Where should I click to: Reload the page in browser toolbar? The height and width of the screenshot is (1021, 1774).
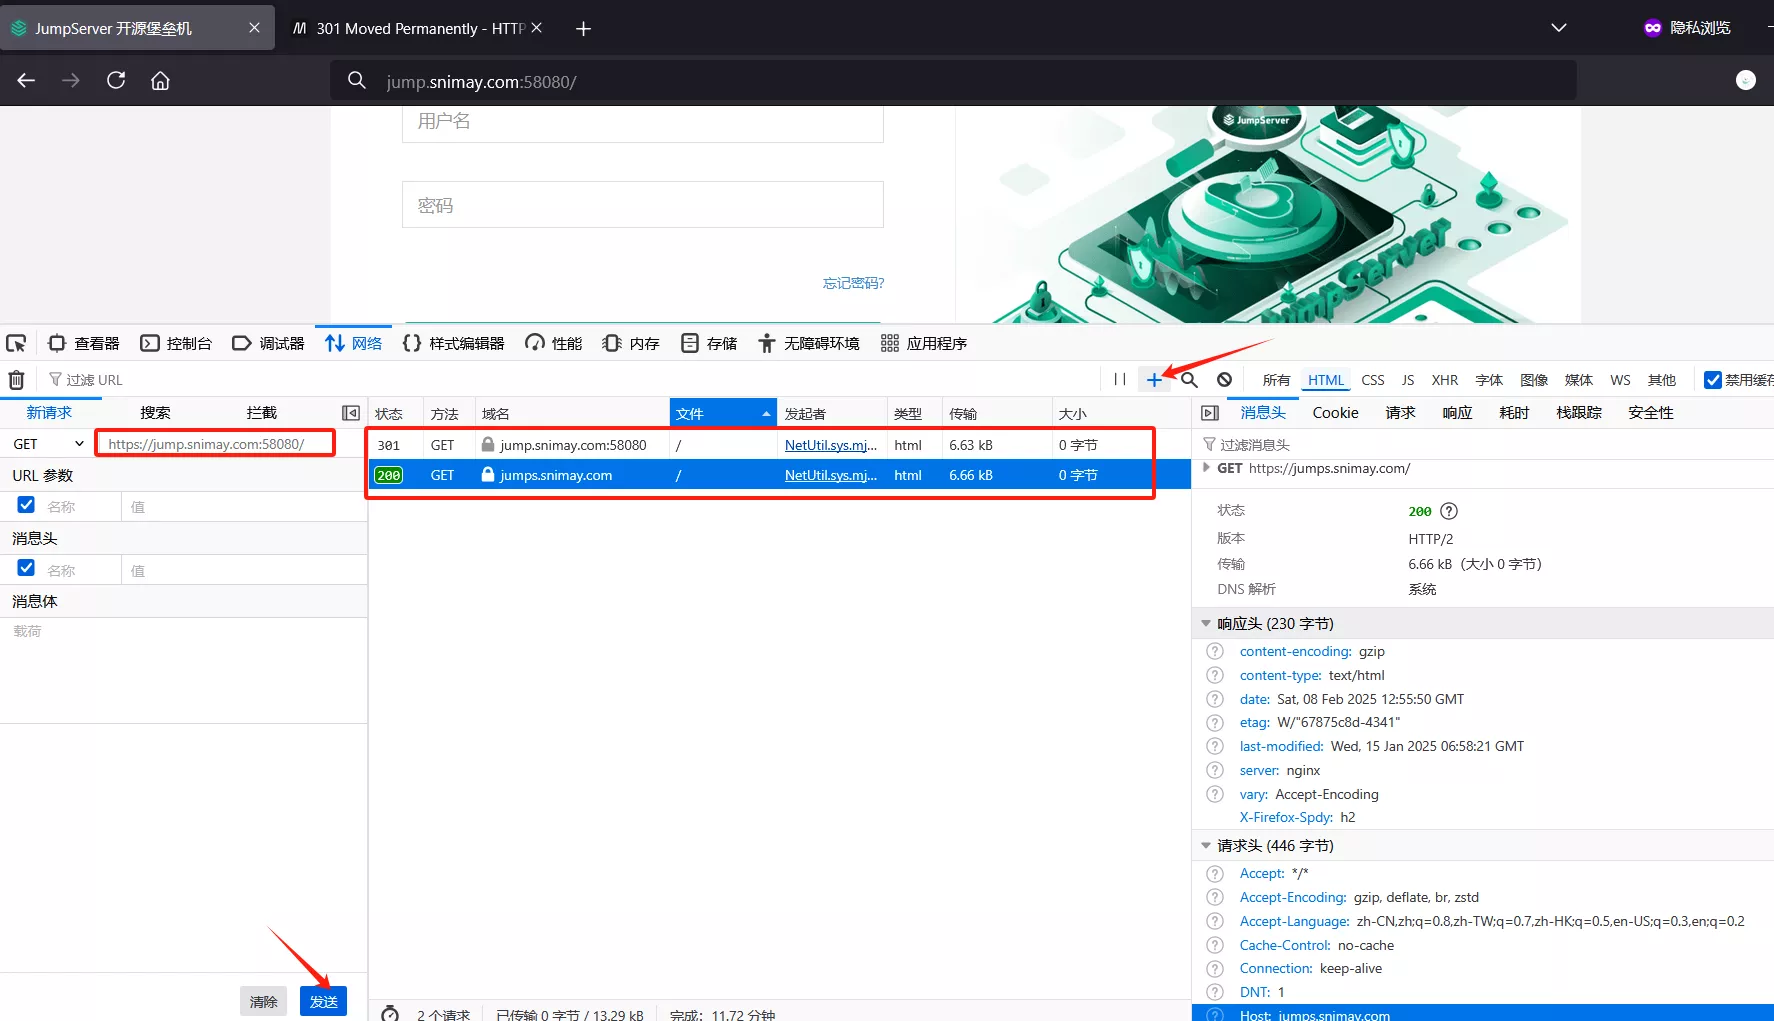coord(116,81)
